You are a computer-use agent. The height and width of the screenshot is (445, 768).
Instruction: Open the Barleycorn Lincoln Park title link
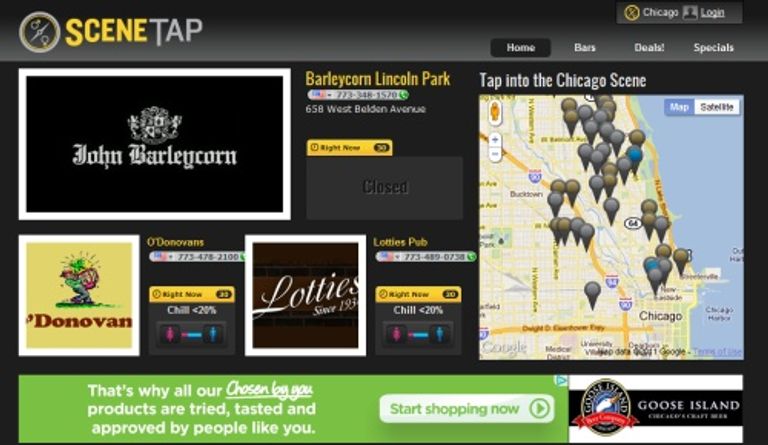378,79
